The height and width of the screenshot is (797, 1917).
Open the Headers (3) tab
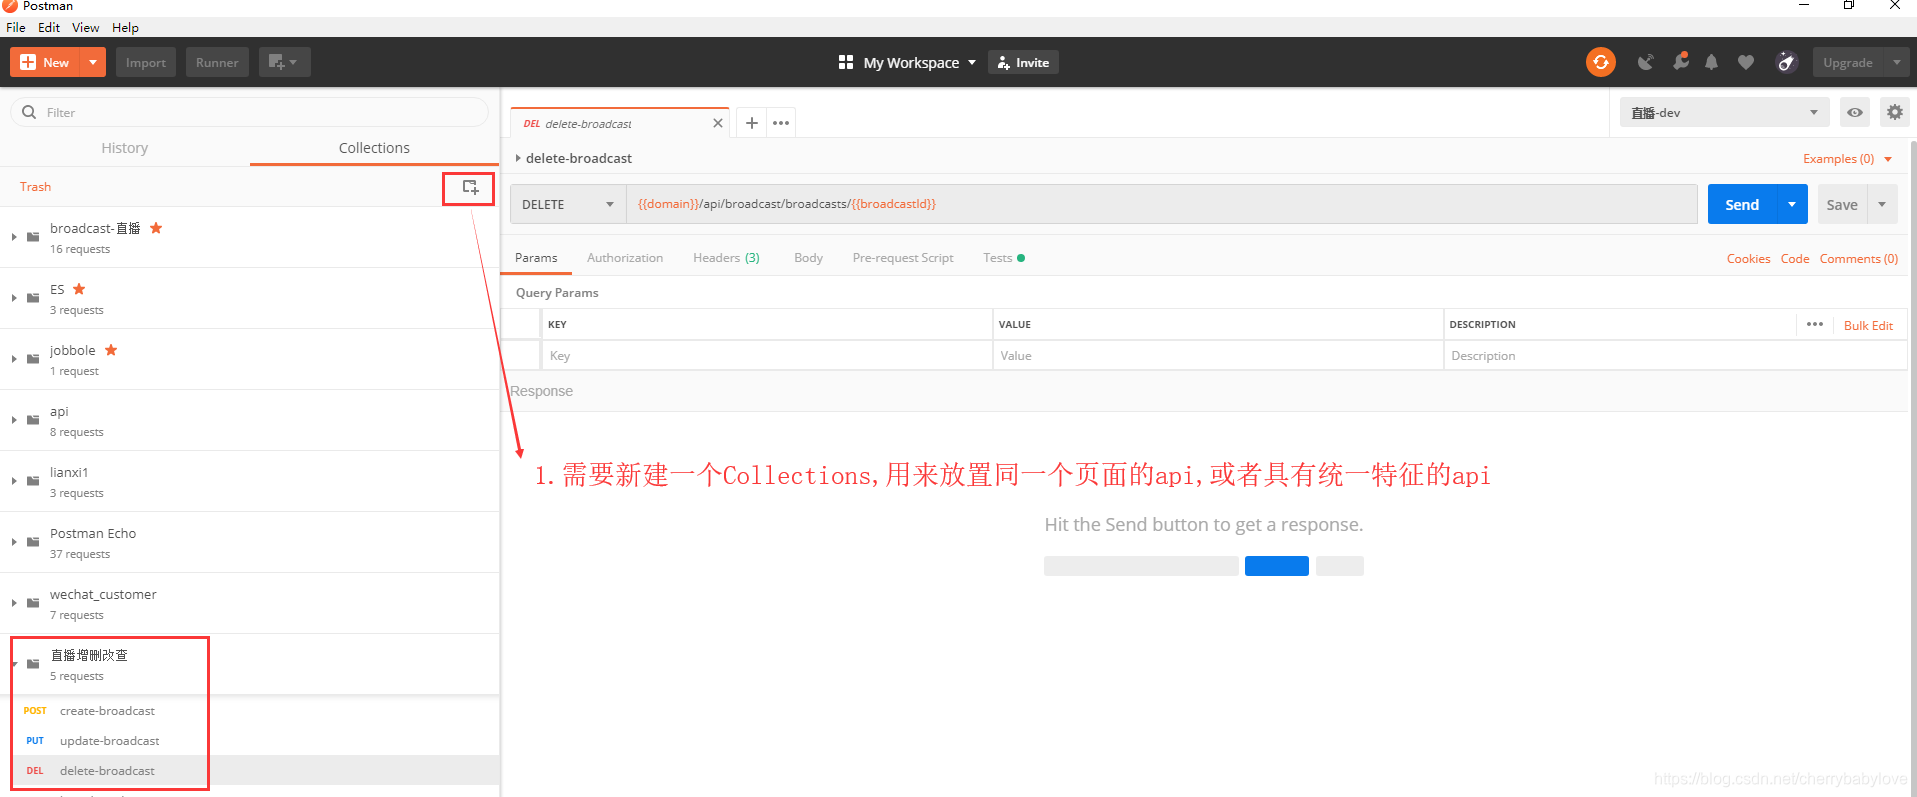726,258
